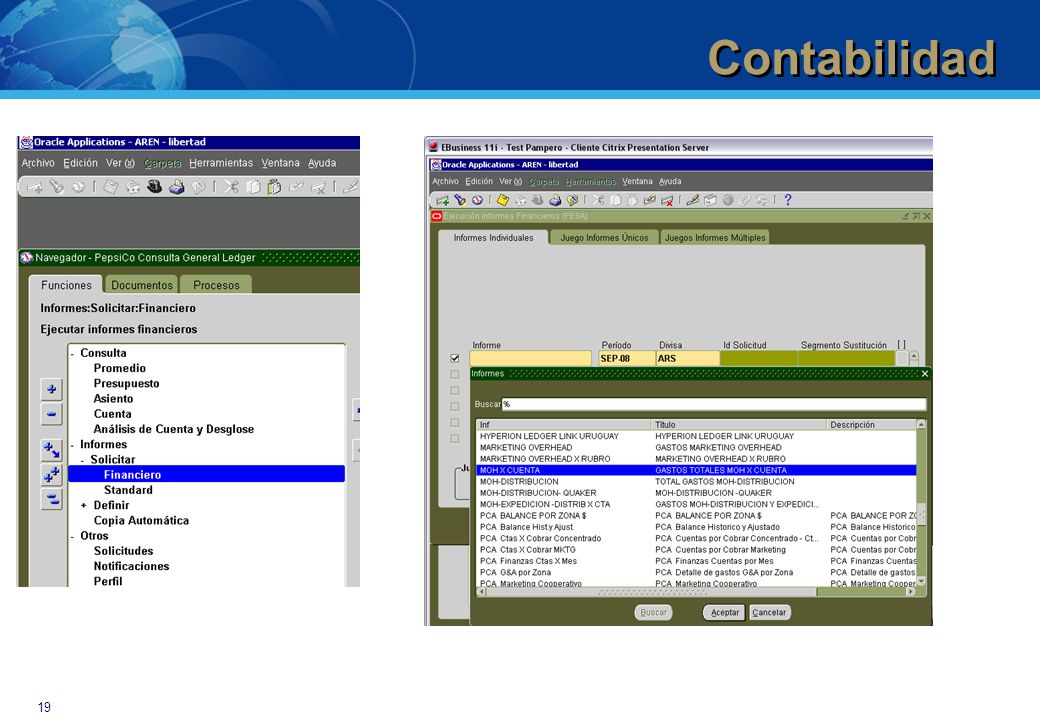Open the Archivo menu in Navegador window

[38, 162]
